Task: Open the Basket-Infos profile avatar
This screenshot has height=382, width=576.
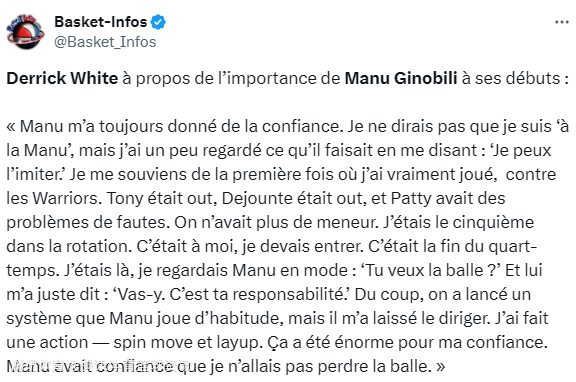Action: coord(25,32)
